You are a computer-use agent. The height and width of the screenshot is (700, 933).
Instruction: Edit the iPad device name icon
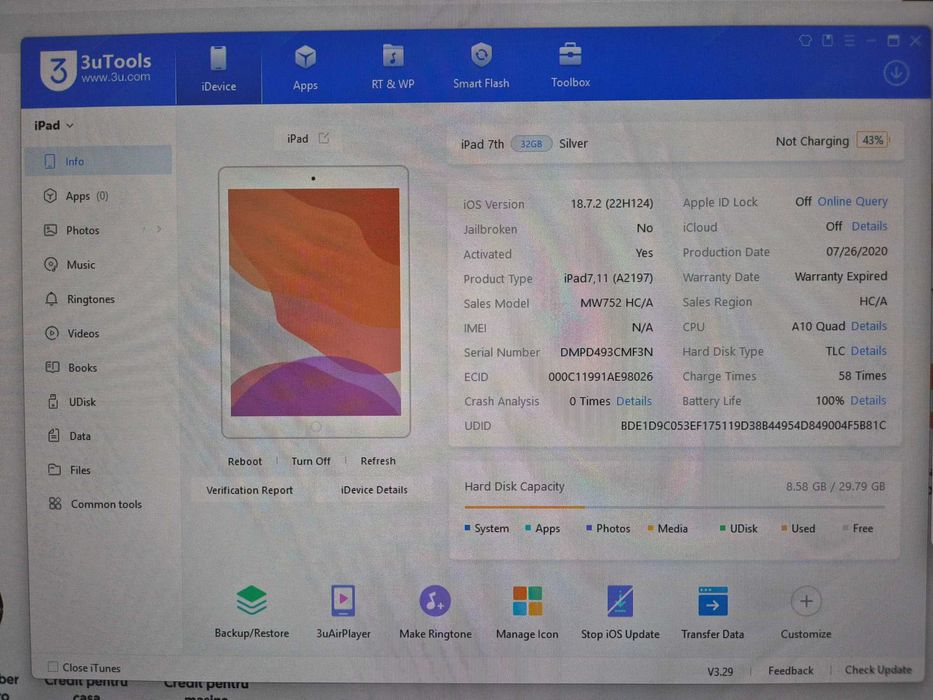pyautogui.click(x=324, y=138)
